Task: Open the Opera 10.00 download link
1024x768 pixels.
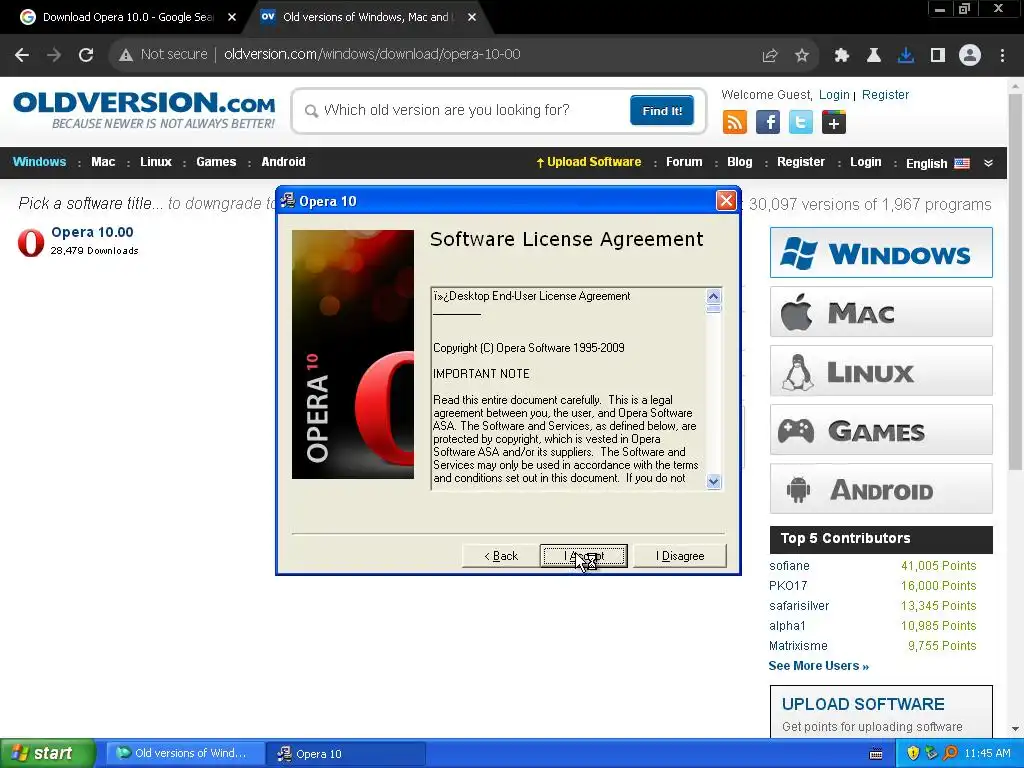Action: 92,232
